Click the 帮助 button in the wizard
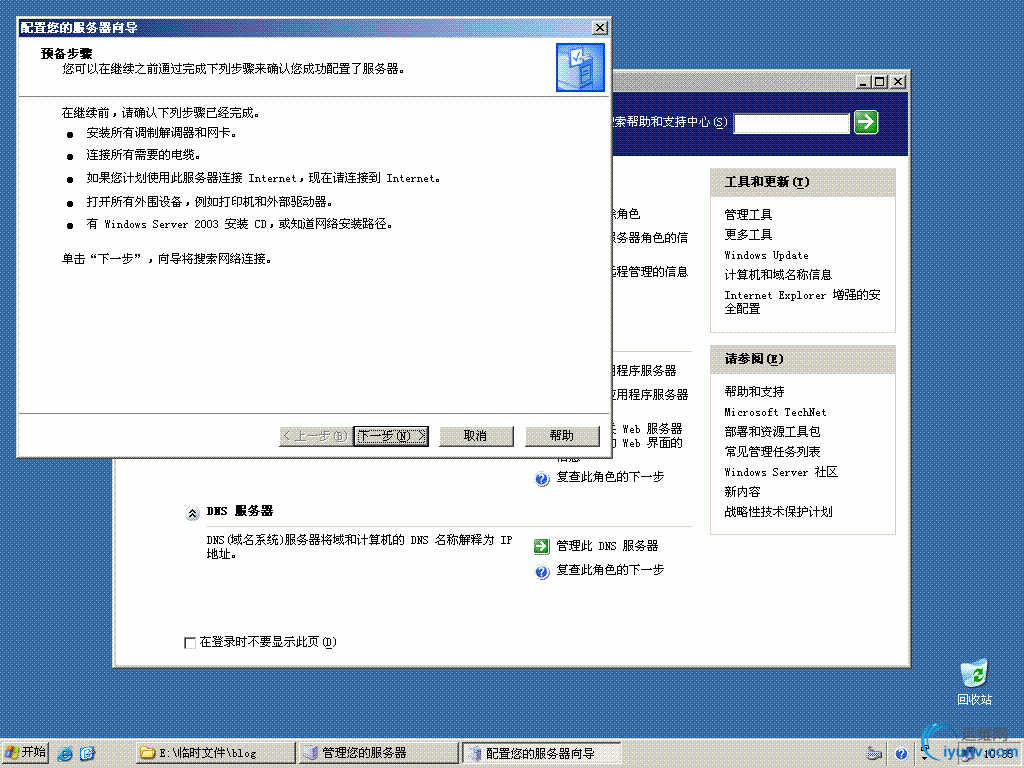This screenshot has height=768, width=1024. pyautogui.click(x=562, y=436)
